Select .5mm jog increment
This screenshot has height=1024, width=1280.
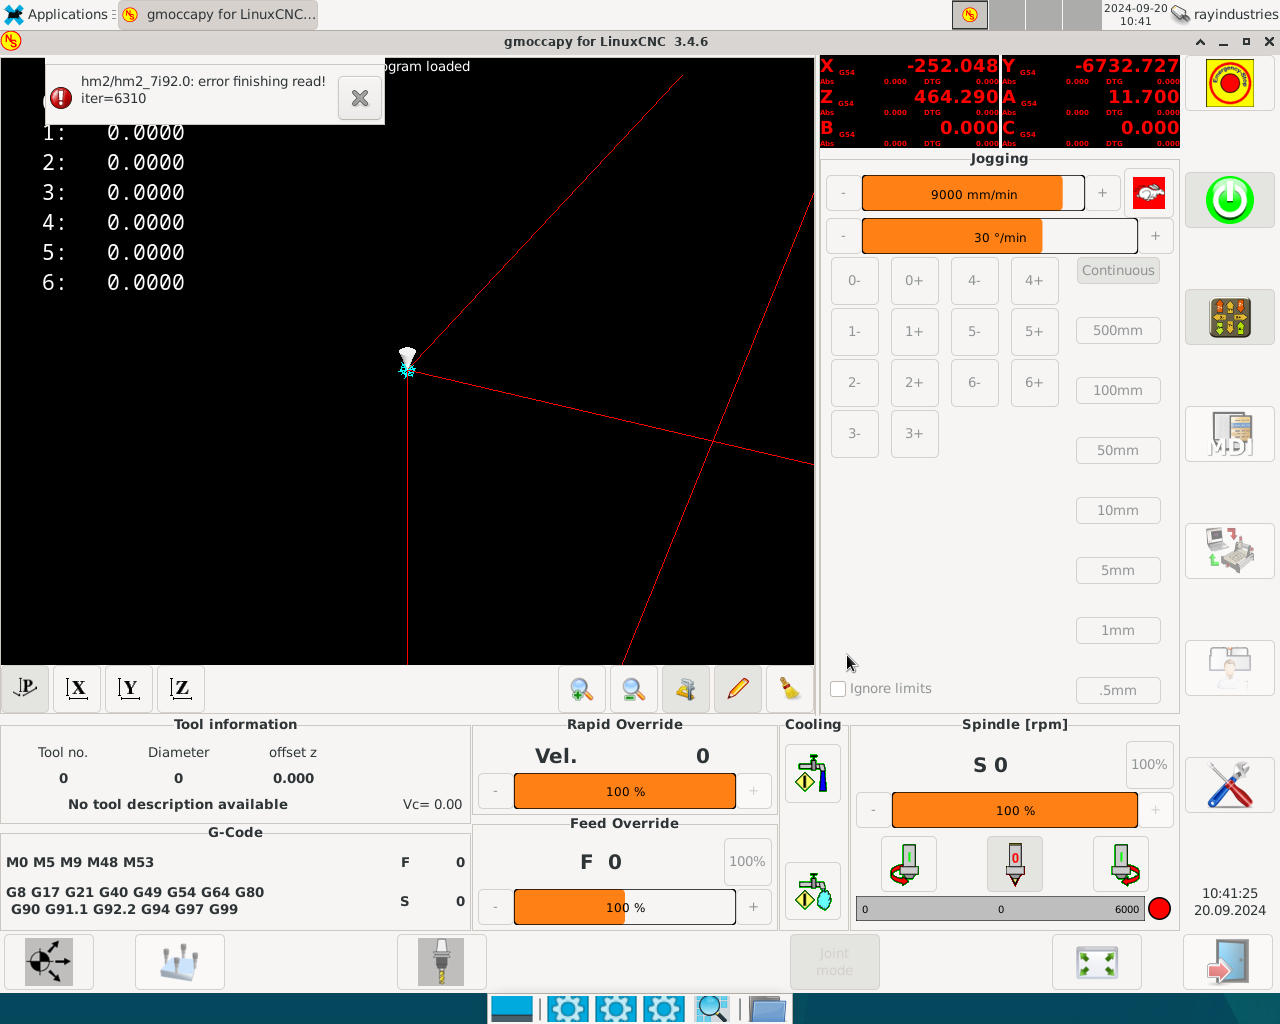pyautogui.click(x=1118, y=691)
